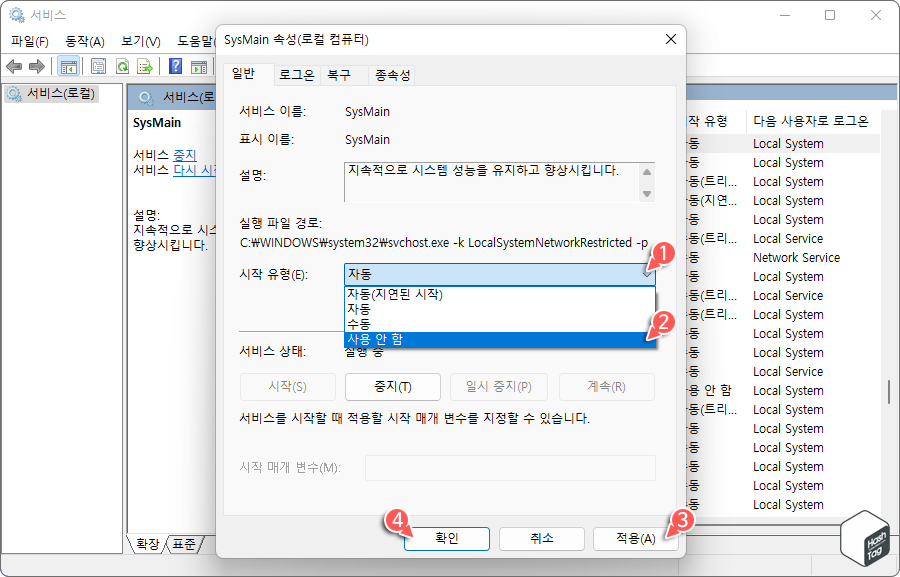The height and width of the screenshot is (577, 900).
Task: Navigate forward using the forward arrow icon
Action: (35, 66)
